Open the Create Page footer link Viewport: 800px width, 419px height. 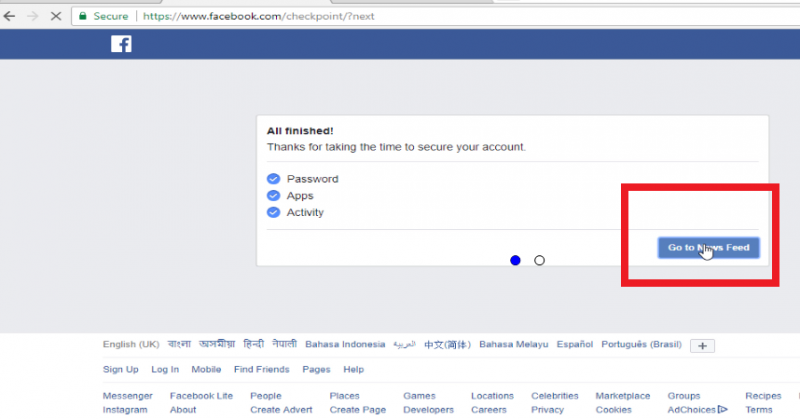358,409
